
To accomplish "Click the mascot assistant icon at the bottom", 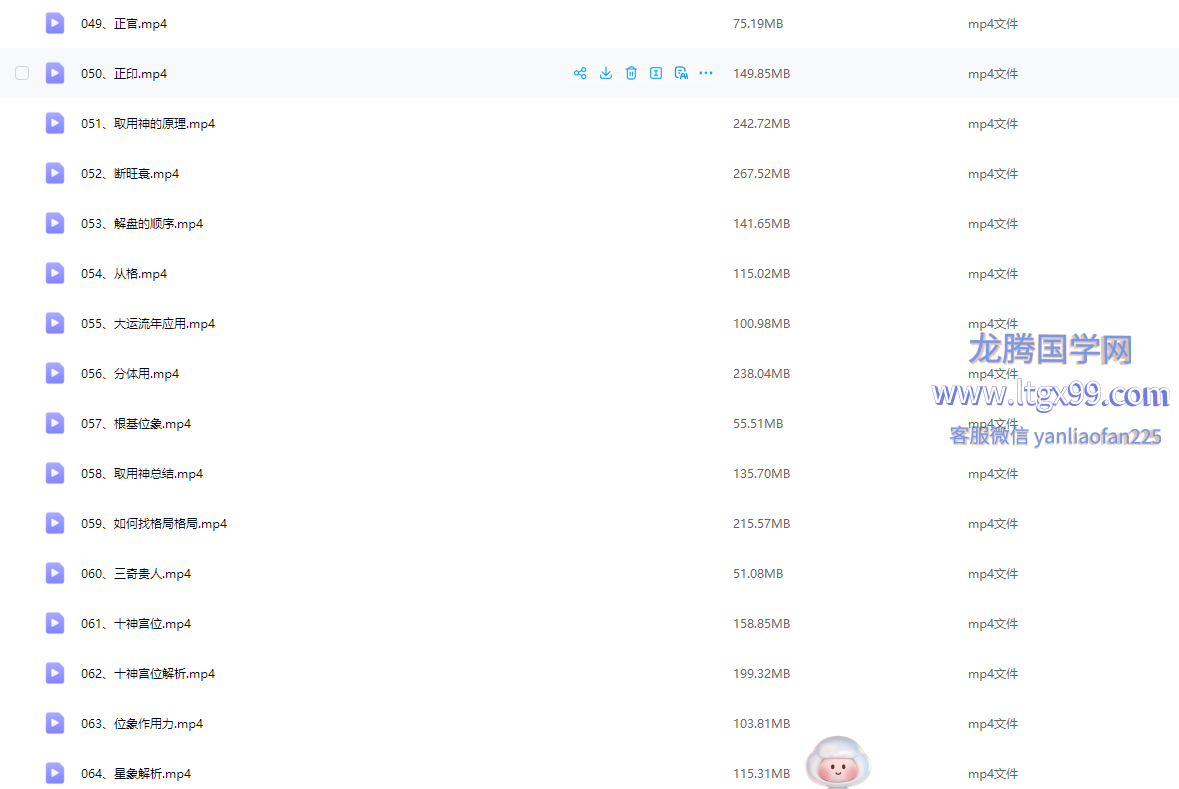I will click(x=838, y=764).
